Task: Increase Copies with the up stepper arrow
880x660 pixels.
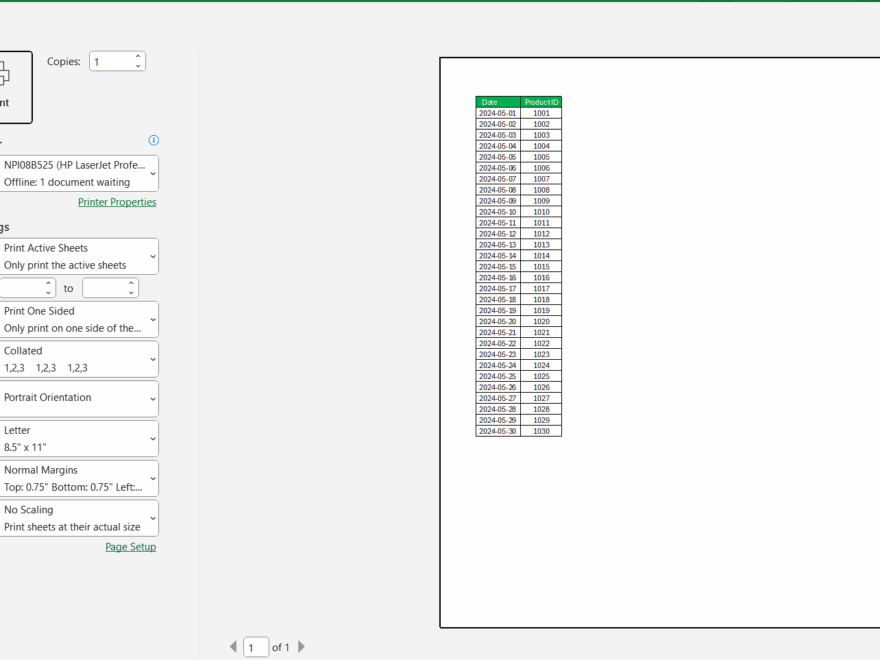Action: point(137,56)
